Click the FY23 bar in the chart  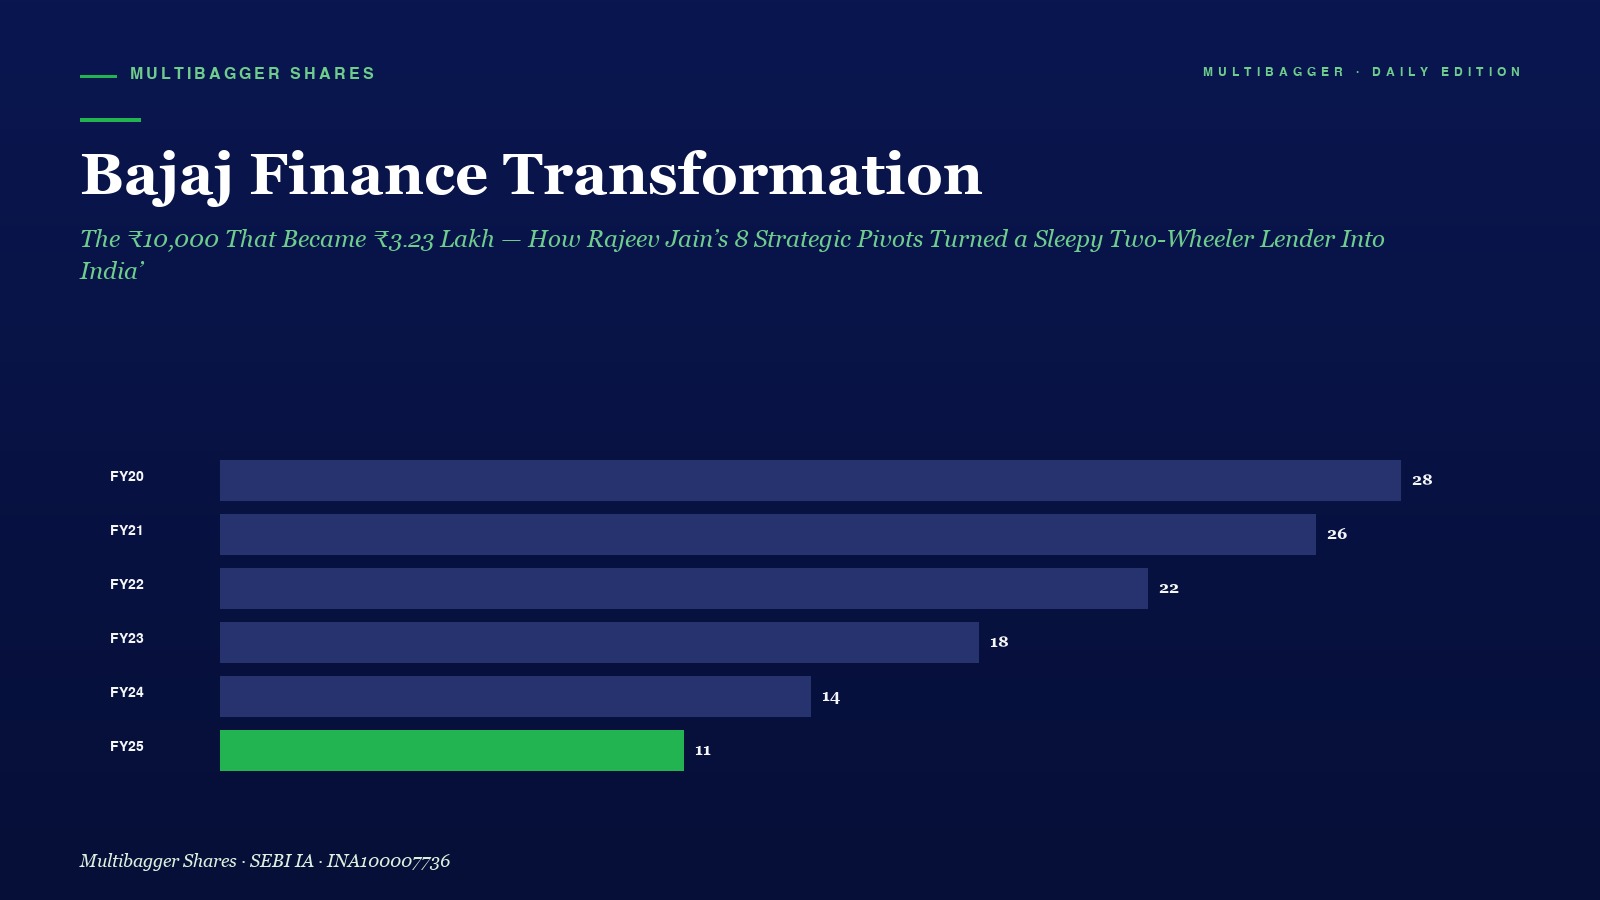tap(599, 642)
